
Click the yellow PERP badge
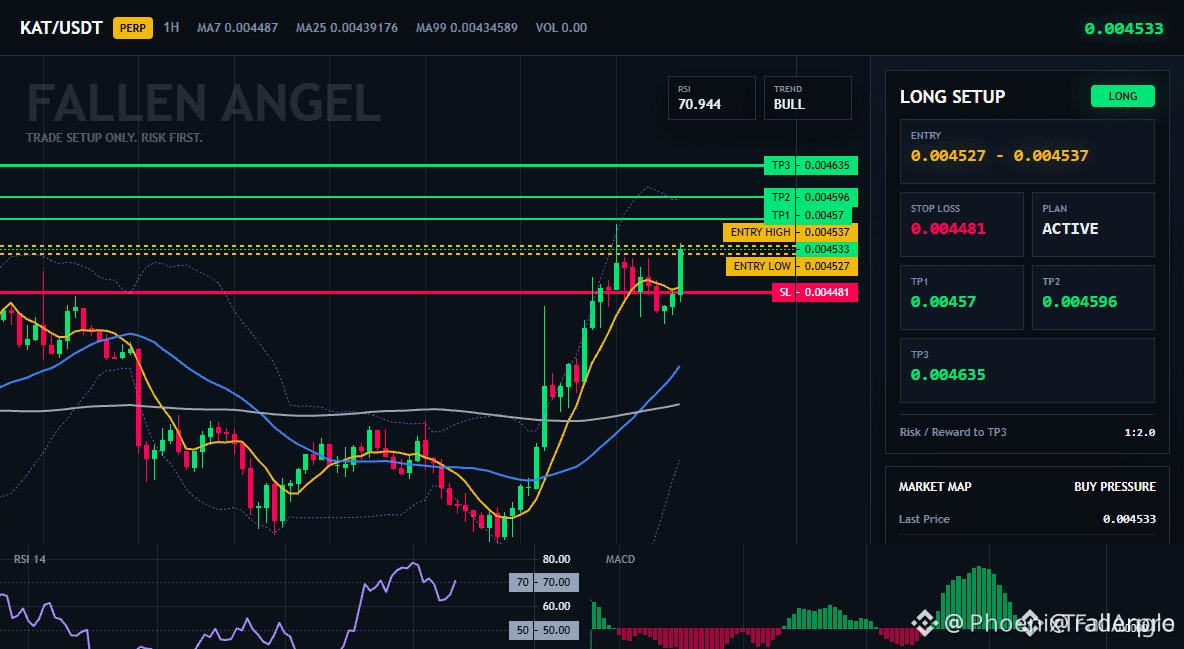[133, 28]
